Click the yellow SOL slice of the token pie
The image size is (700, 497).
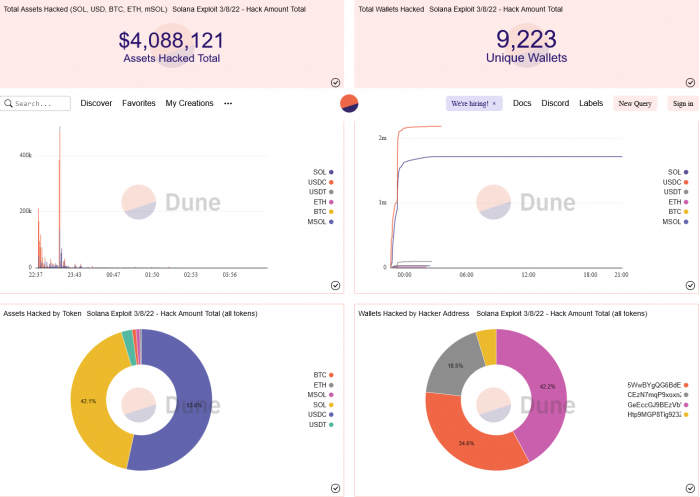(90, 400)
